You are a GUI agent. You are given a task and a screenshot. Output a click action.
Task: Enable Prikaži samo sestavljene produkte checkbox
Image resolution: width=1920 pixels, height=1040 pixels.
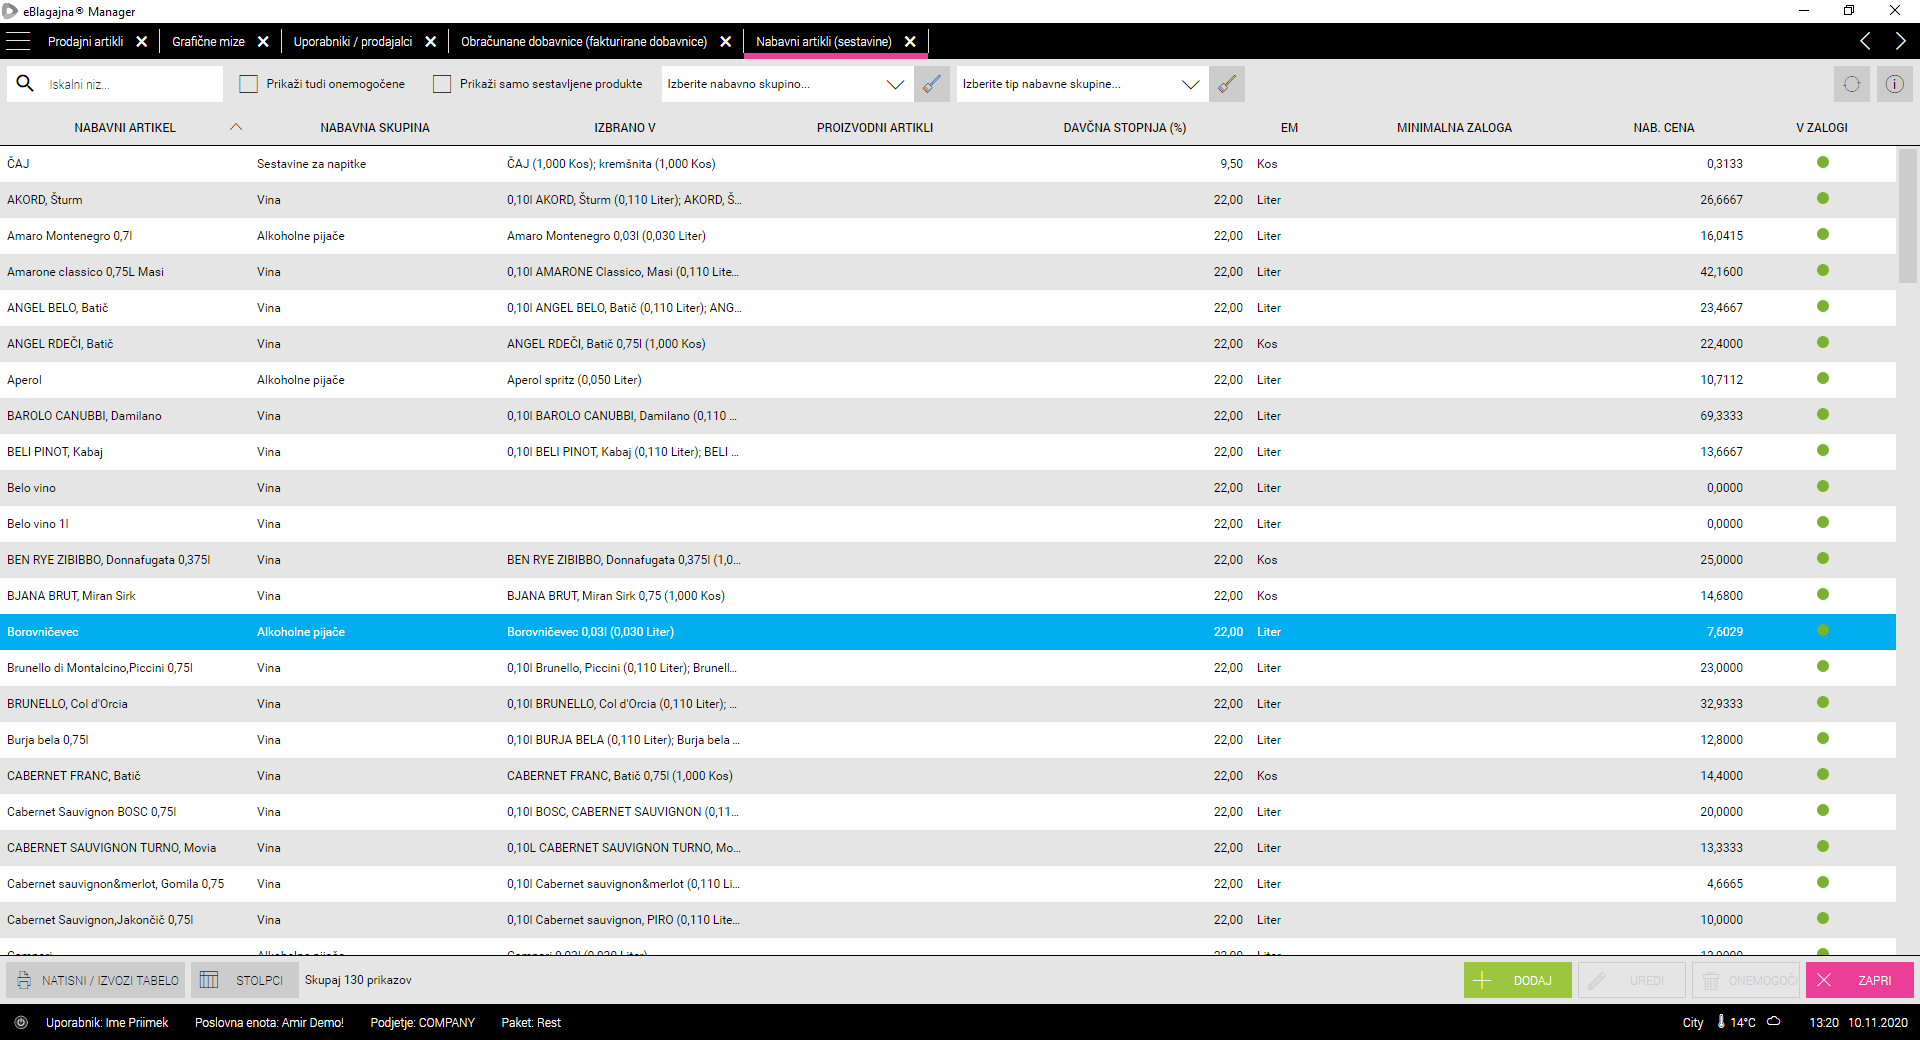(442, 84)
